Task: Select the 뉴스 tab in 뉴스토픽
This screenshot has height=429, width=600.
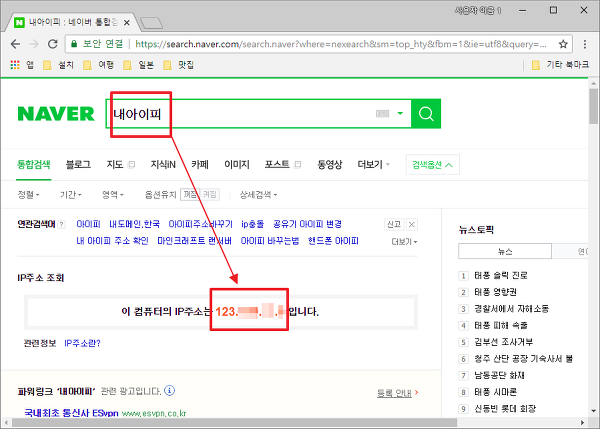Action: pyautogui.click(x=505, y=251)
